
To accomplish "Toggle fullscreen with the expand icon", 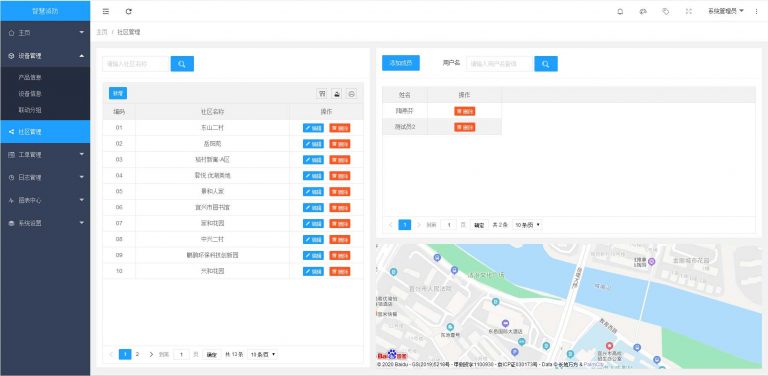I will coord(689,11).
